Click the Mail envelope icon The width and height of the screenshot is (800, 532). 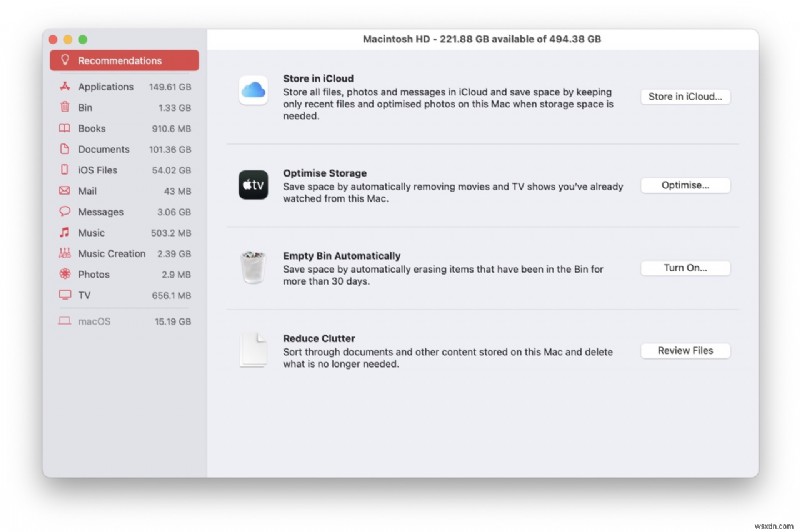[x=65, y=191]
